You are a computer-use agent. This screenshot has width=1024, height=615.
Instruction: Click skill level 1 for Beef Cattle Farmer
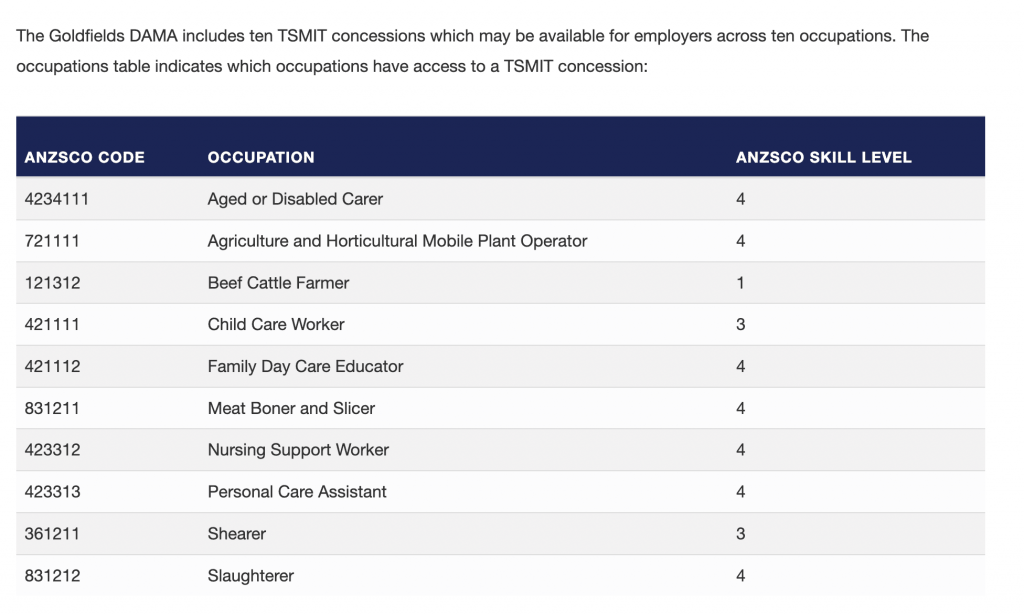[740, 283]
